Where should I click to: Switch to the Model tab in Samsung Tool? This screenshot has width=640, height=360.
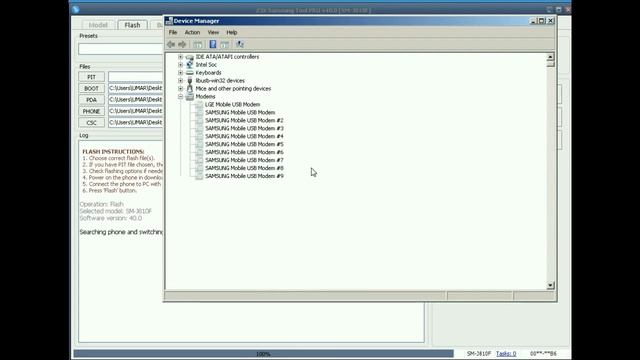tap(98, 25)
